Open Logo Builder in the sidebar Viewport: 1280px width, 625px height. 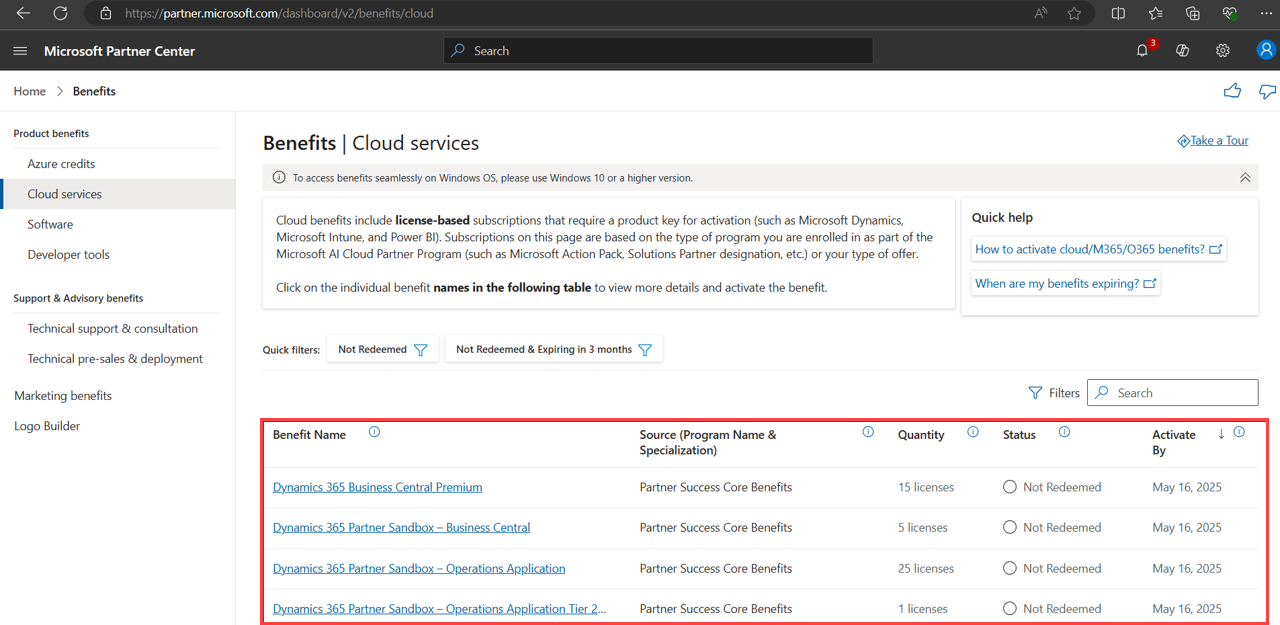point(47,426)
